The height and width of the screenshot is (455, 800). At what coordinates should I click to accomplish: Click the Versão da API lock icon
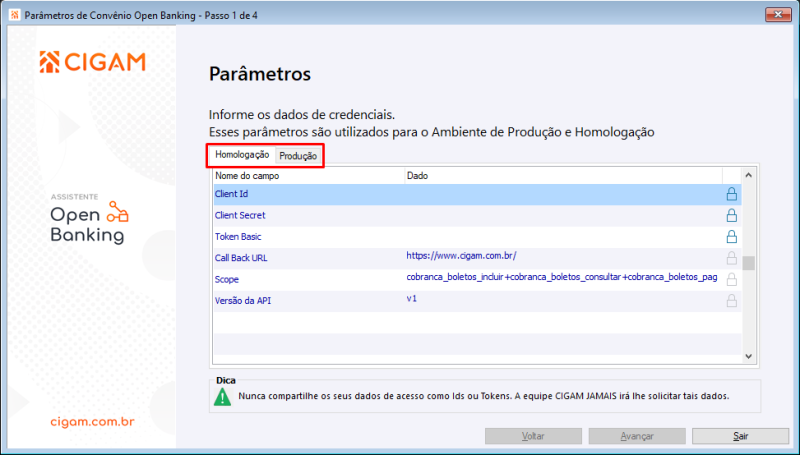tap(732, 301)
